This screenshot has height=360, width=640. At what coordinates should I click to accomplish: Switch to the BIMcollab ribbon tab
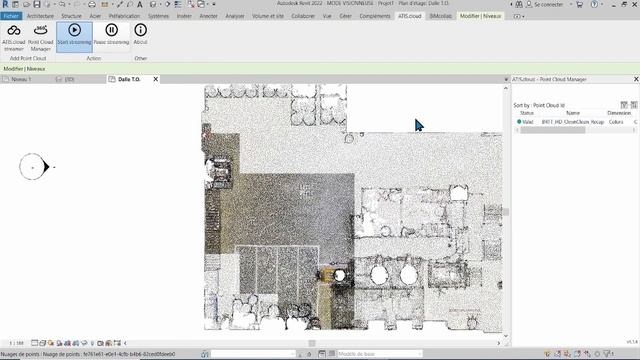[440, 16]
